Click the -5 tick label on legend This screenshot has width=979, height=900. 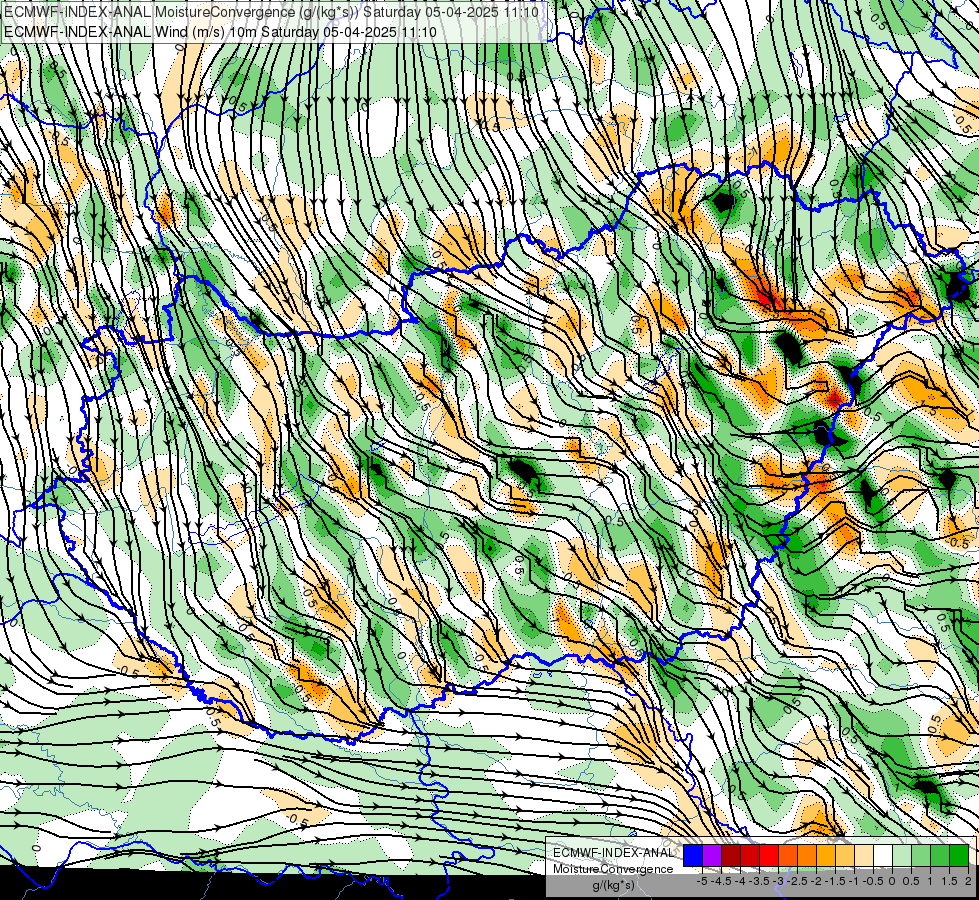[702, 881]
